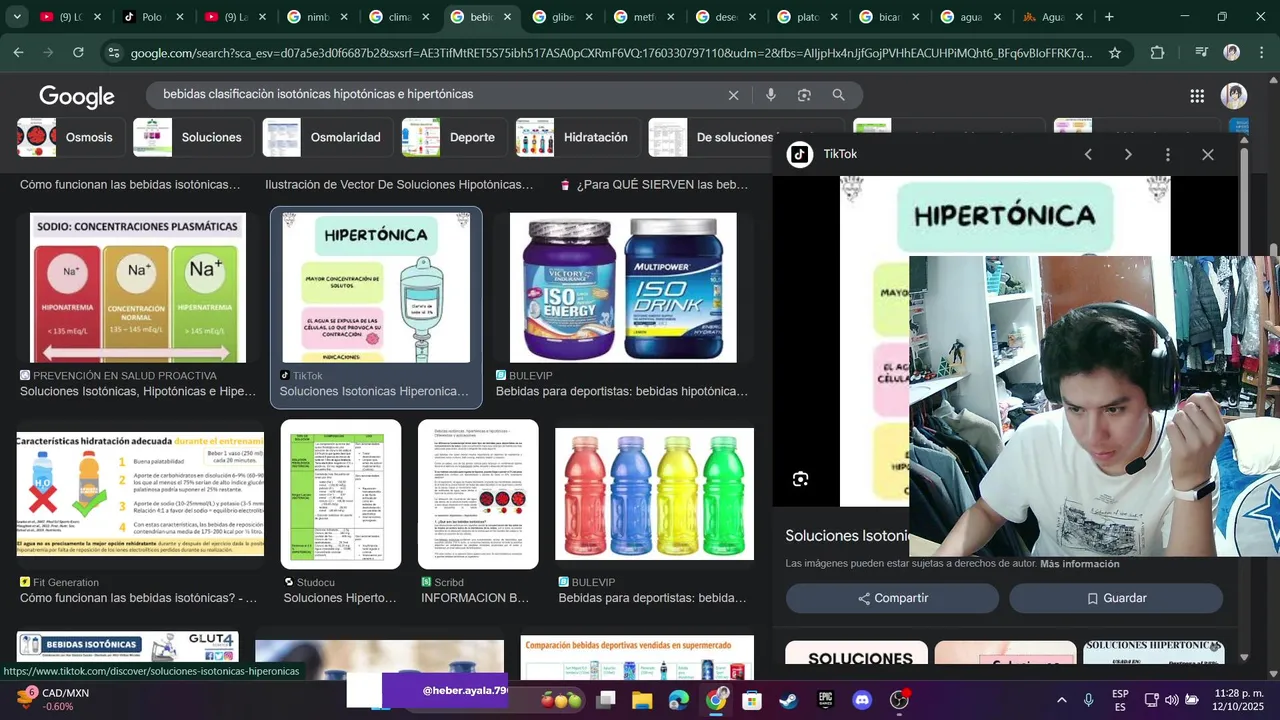Open the Chrome three-dot menu
Viewport: 1280px width, 720px height.
pos(1261,53)
